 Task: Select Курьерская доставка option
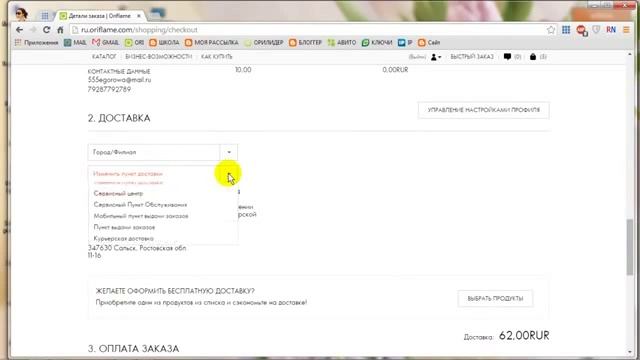click(x=124, y=238)
